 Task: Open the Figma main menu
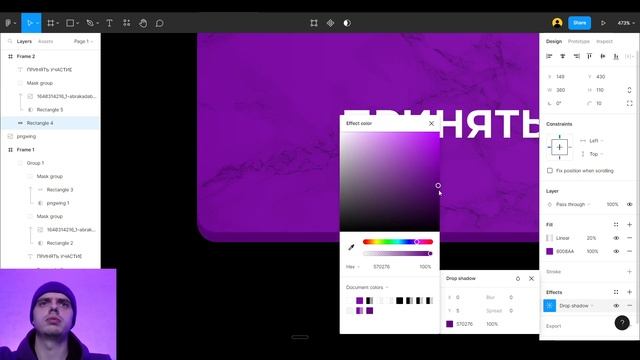pos(10,23)
